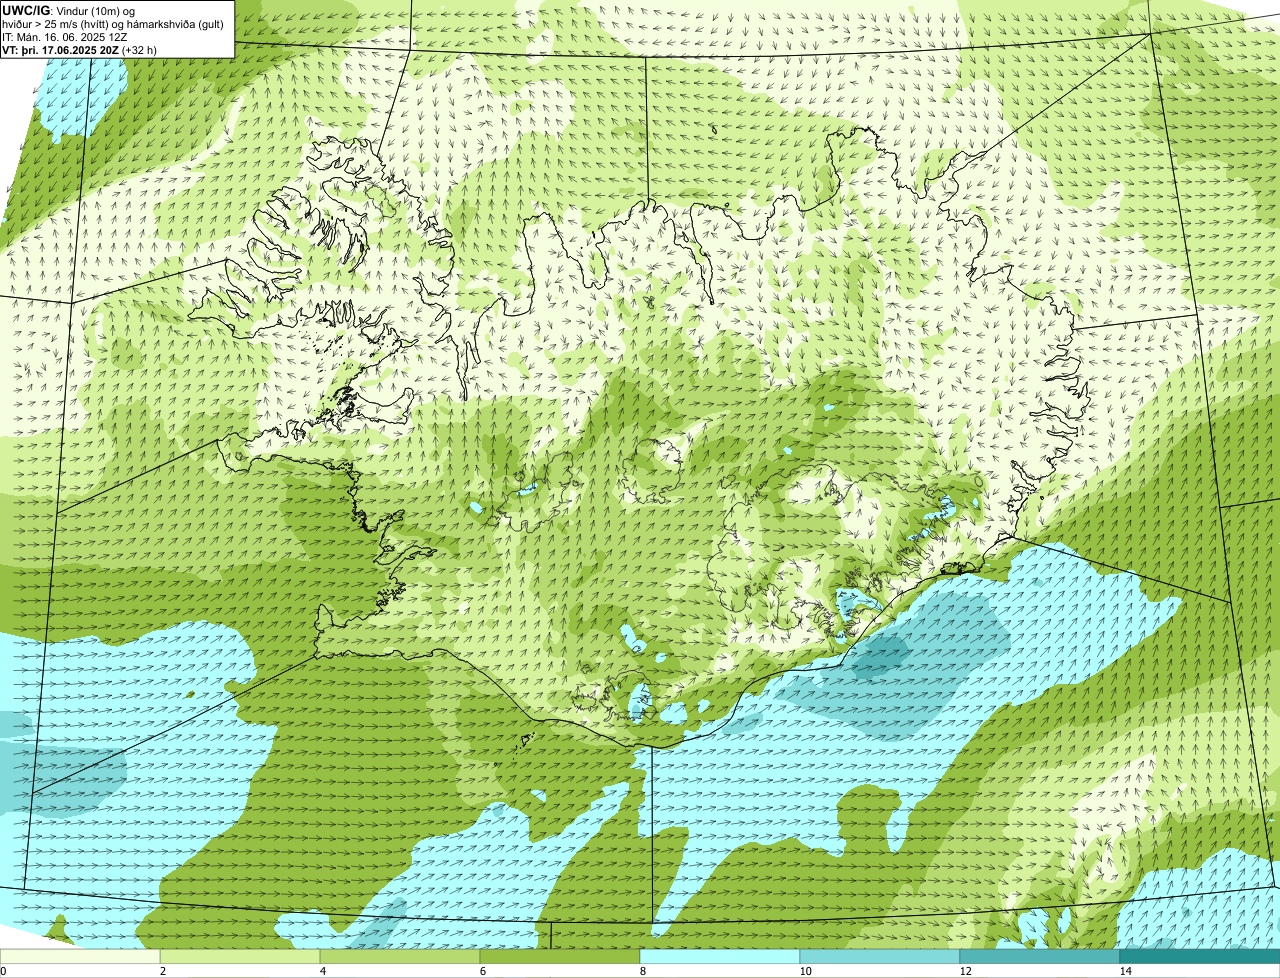Click the darkest teal legend swatch above 14
The image size is (1280, 978).
point(1200,956)
